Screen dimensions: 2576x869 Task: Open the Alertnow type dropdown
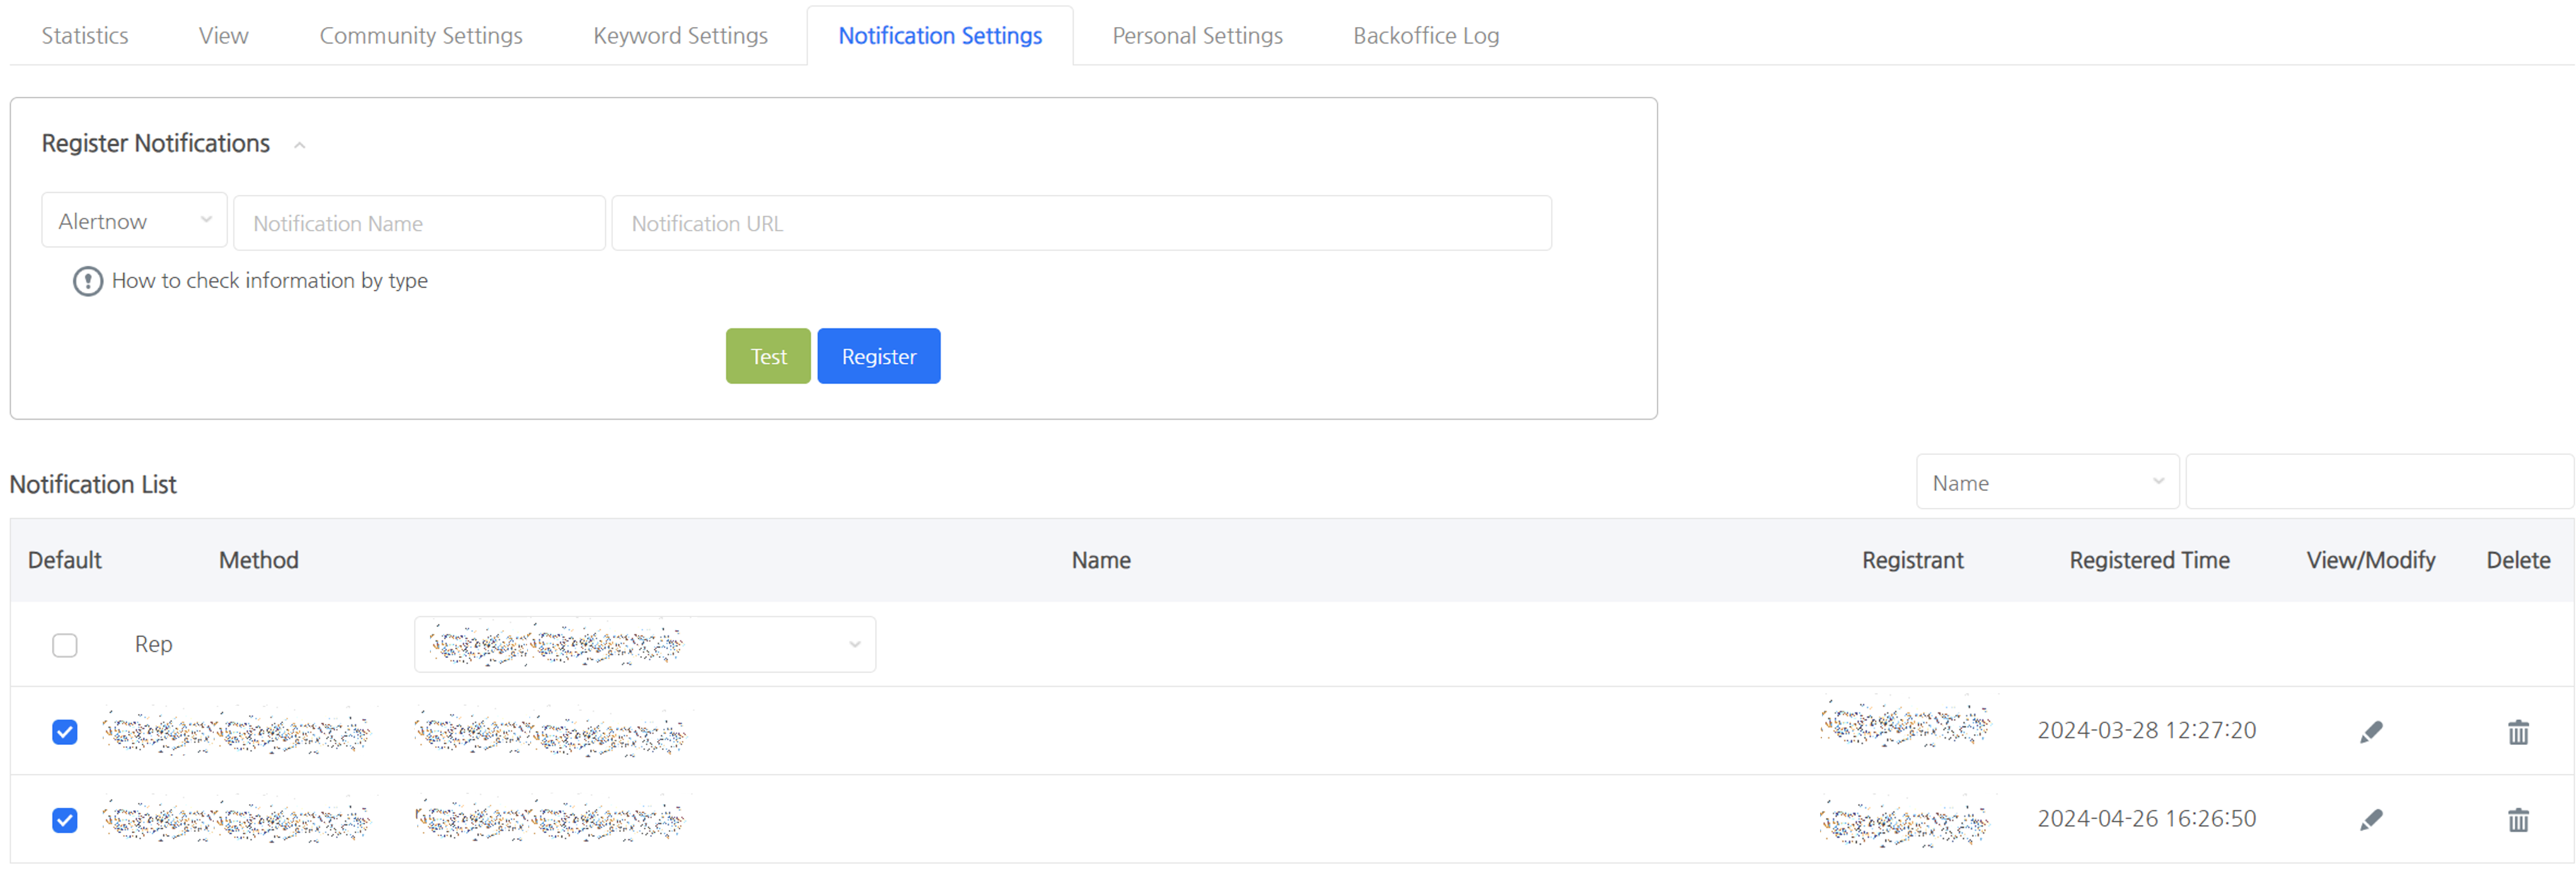[x=134, y=221]
